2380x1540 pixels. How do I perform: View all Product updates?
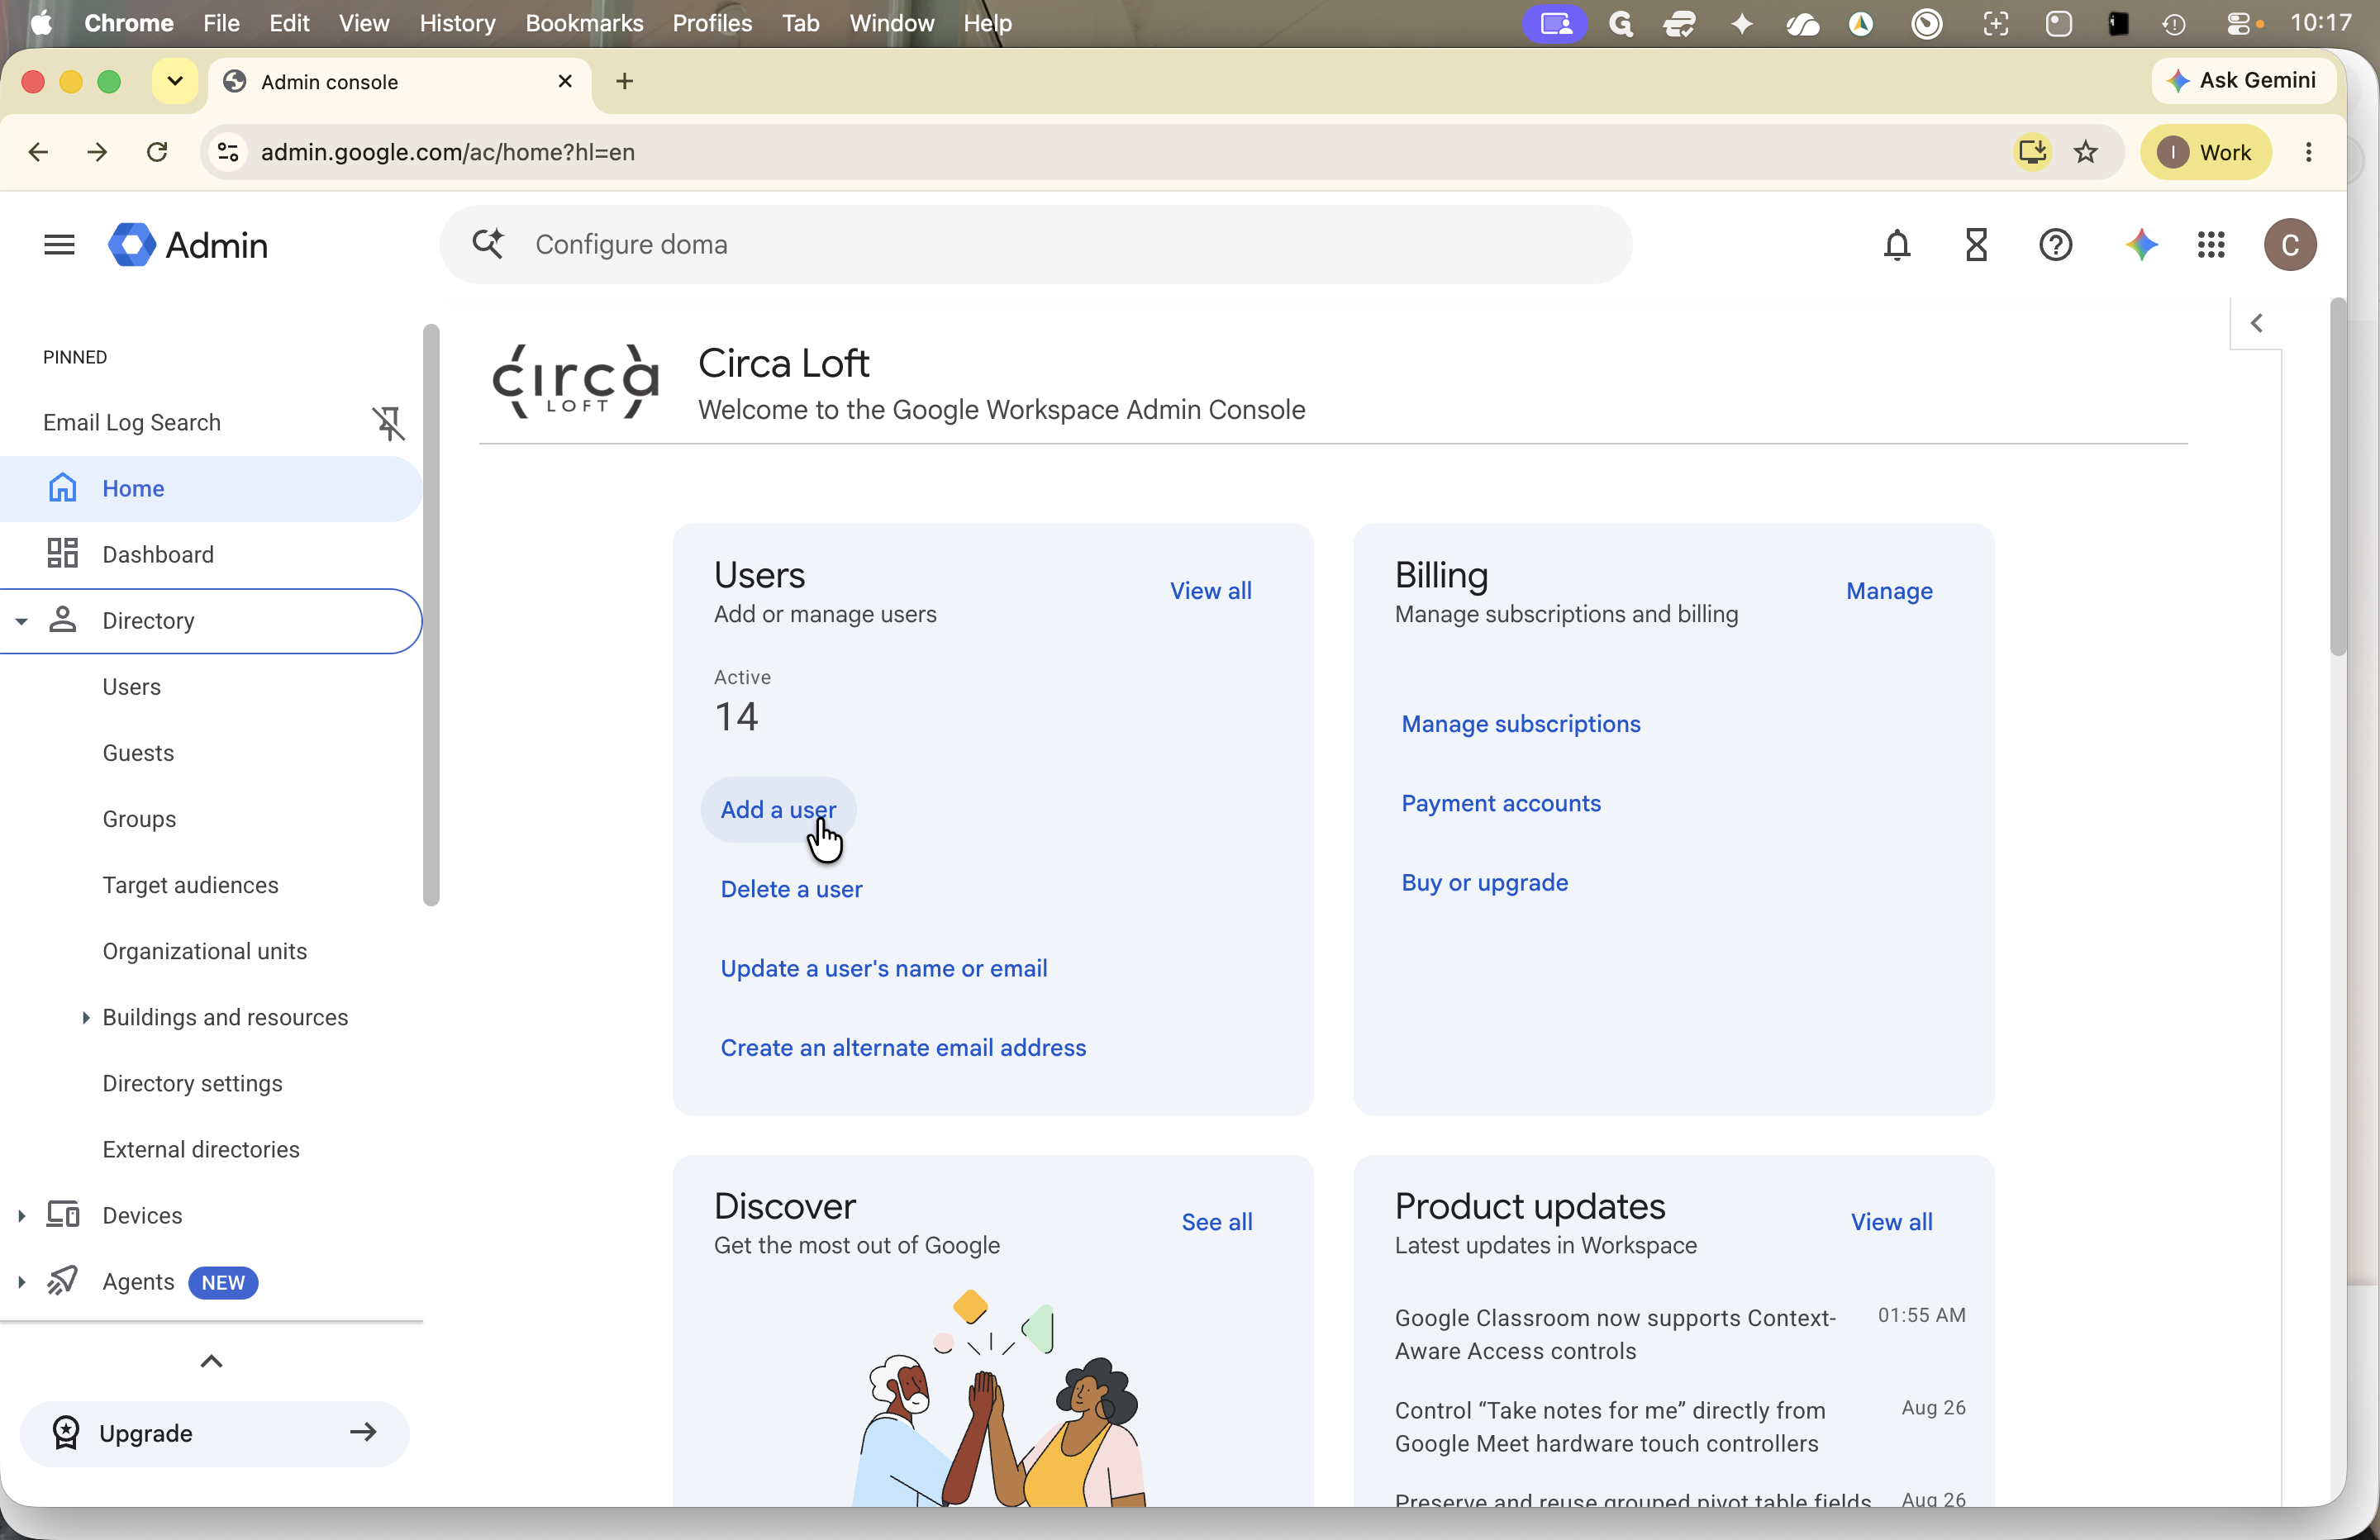point(1891,1222)
